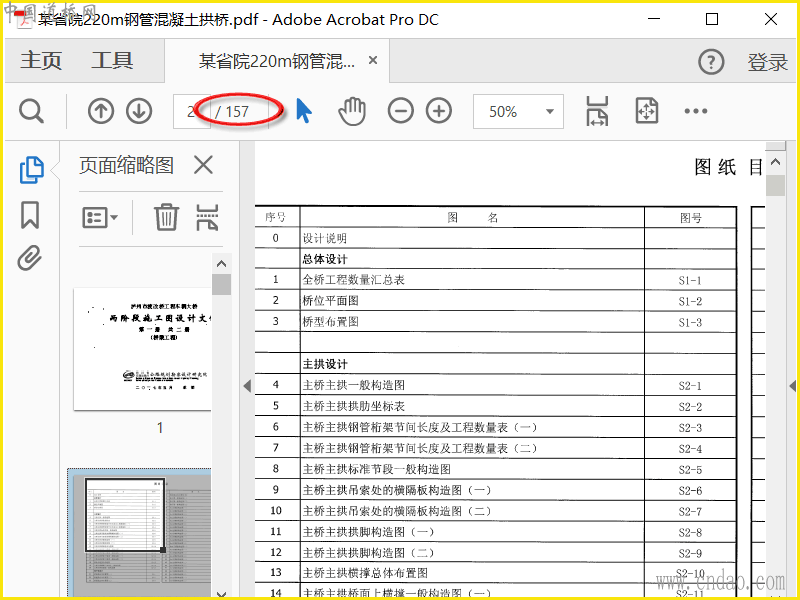Click the 图名 column header
The height and width of the screenshot is (600, 800).
(472, 218)
